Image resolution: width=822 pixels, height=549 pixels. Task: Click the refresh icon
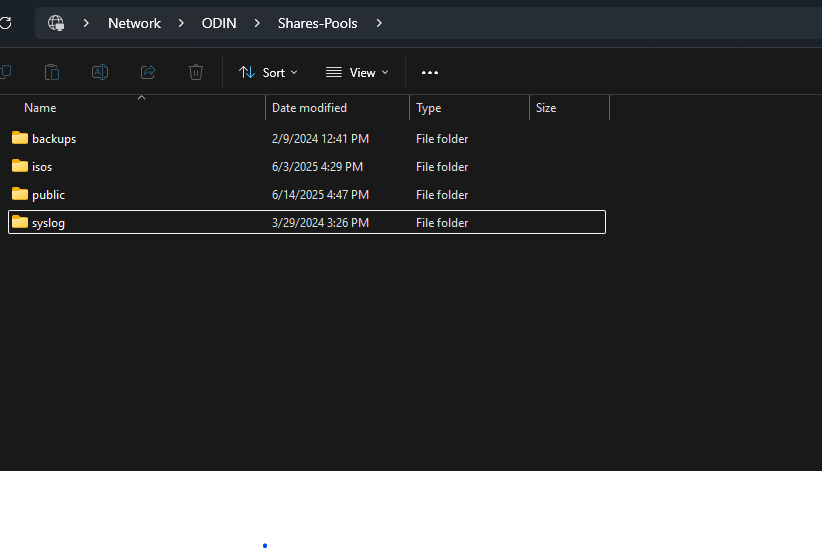pyautogui.click(x=5, y=23)
